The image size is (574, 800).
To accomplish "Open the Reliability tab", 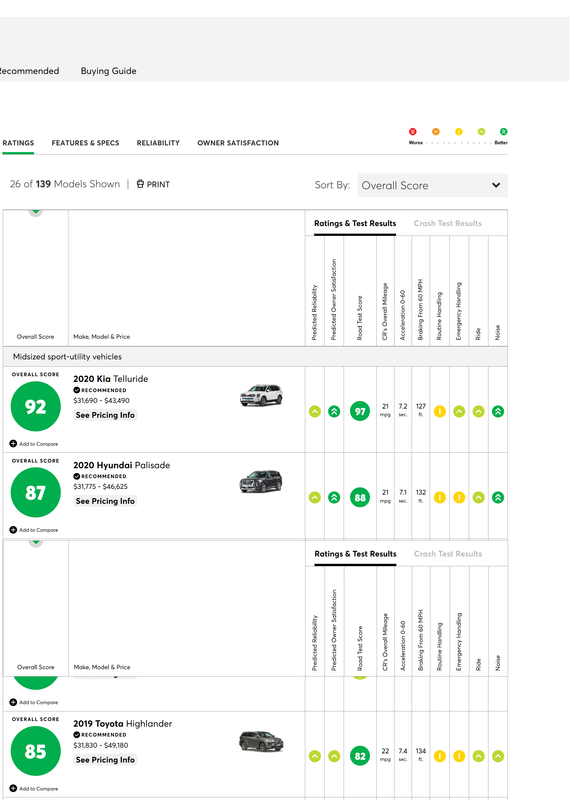I will tap(158, 143).
